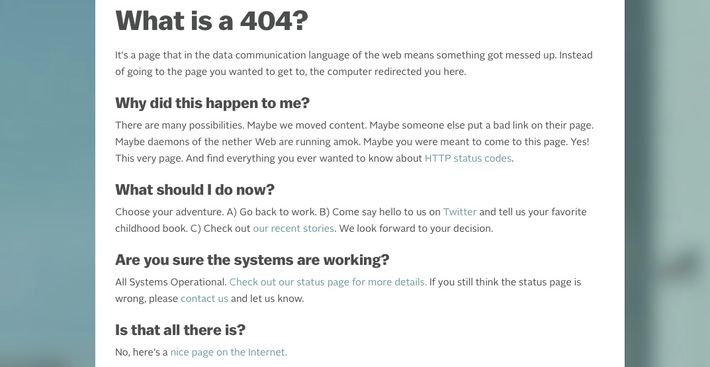Click the contact us link
Viewport: 710px width, 367px height.
pyautogui.click(x=204, y=299)
